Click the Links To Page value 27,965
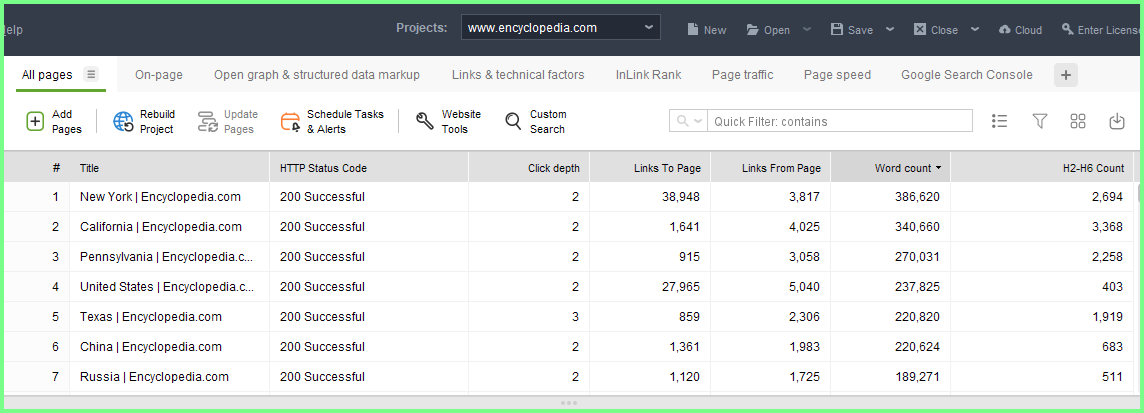The image size is (1144, 413). tap(679, 287)
